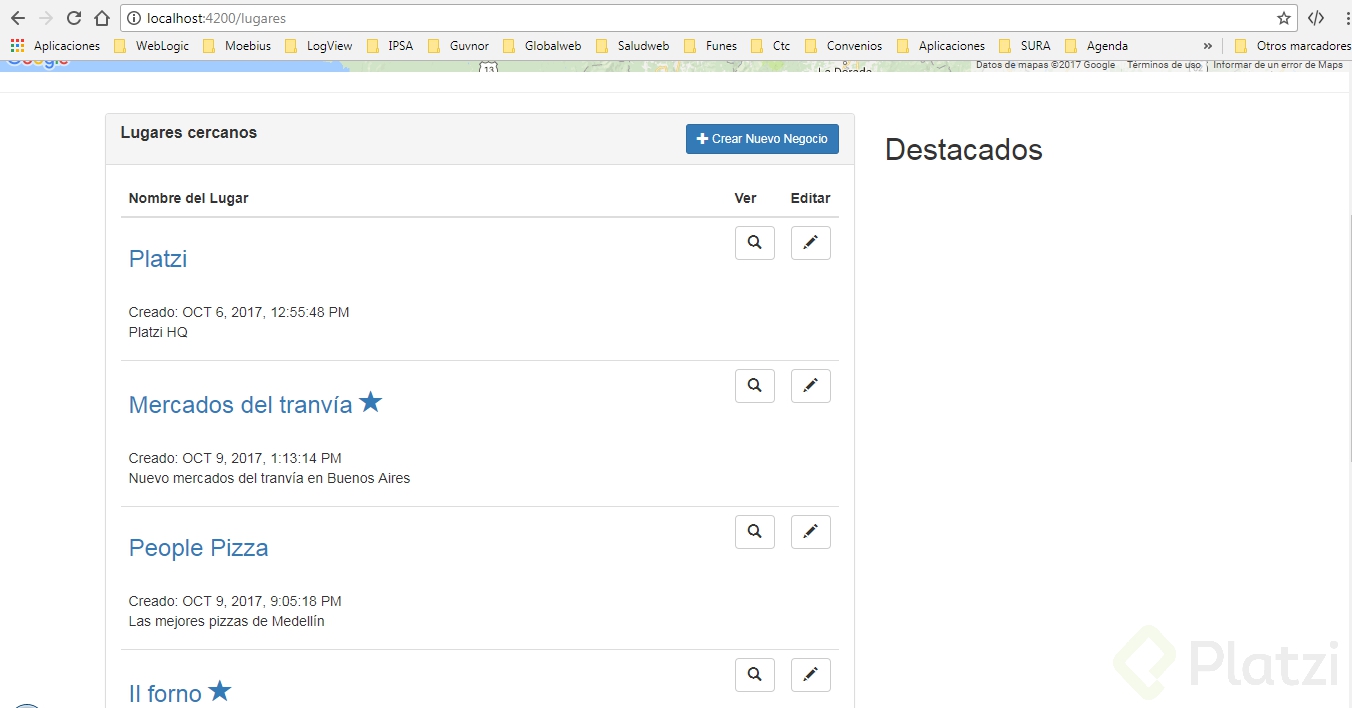1352x708 pixels.
Task: Click star icon next to Mercados del tranvía
Action: [x=371, y=402]
